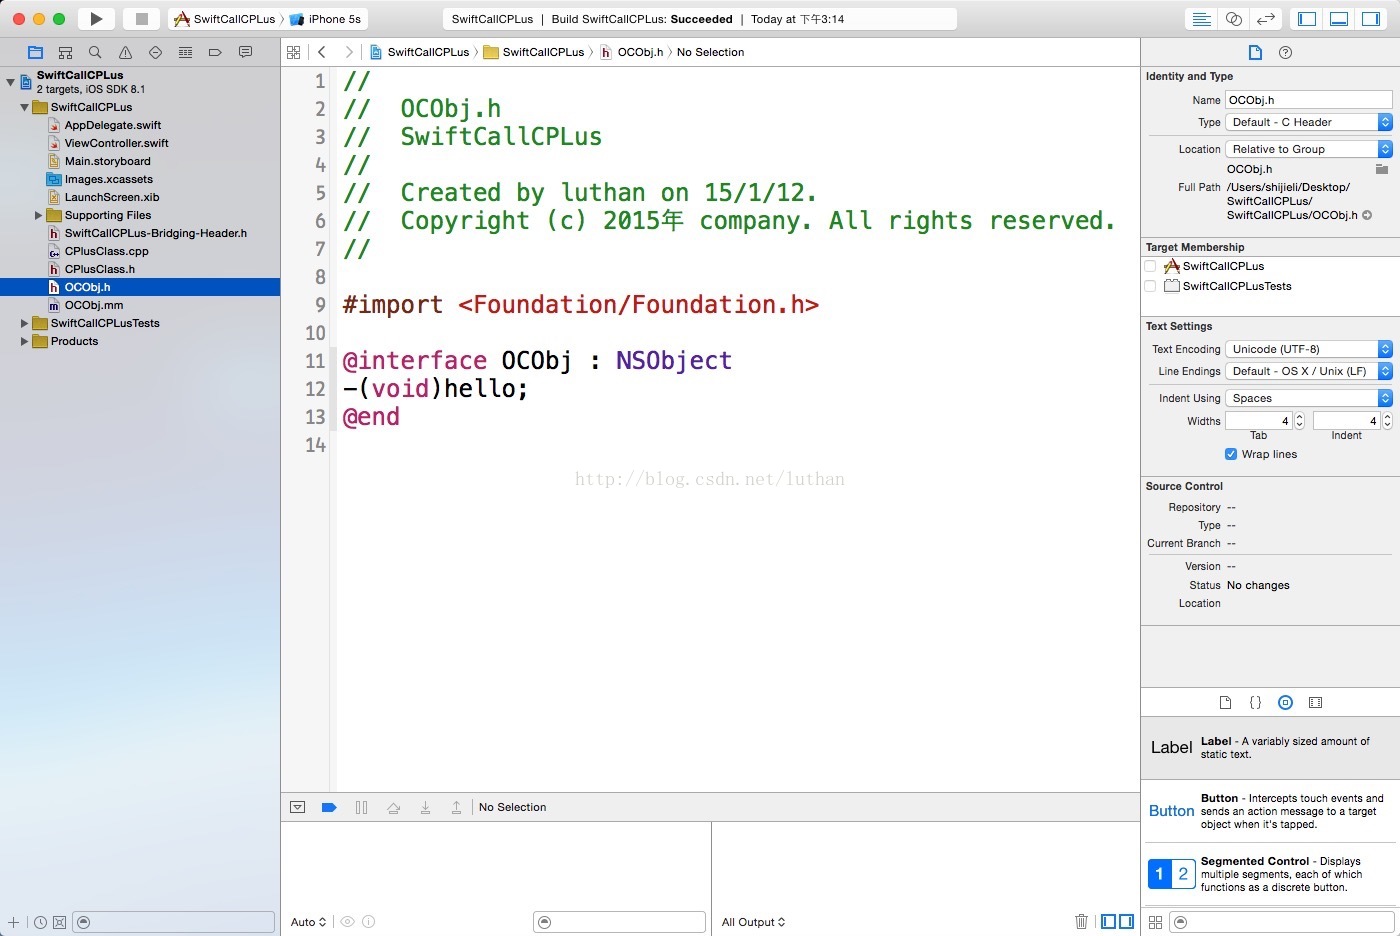The height and width of the screenshot is (936, 1400).
Task: Open the related items grid menu
Action: point(293,52)
